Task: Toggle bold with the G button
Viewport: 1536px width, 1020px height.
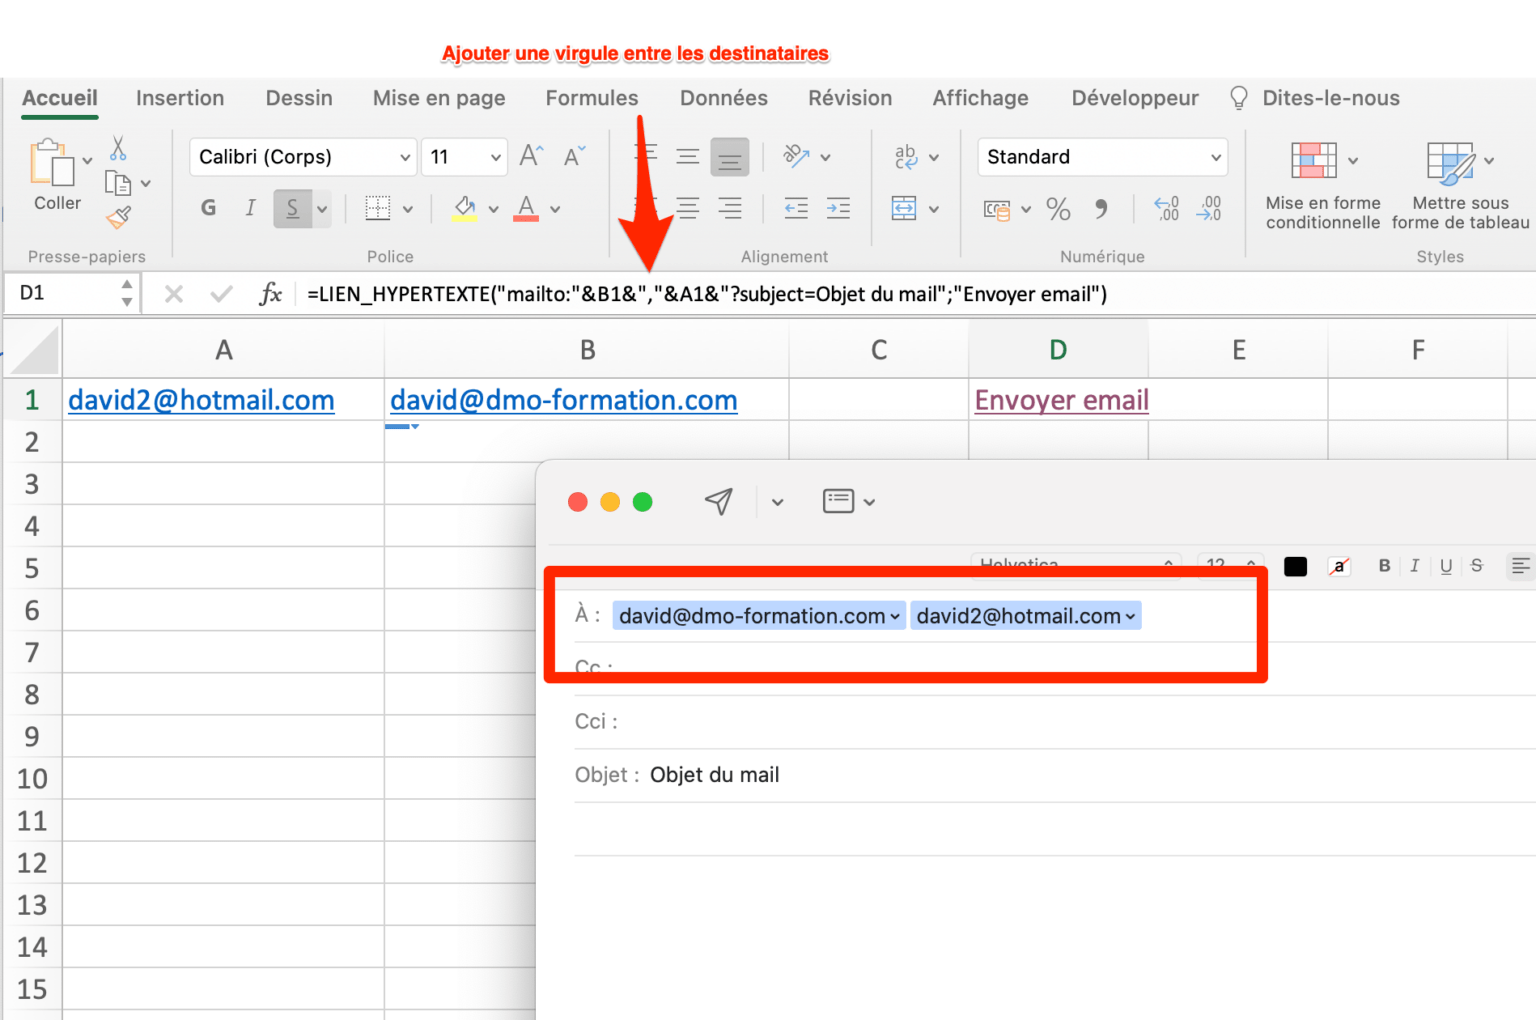Action: pyautogui.click(x=208, y=208)
